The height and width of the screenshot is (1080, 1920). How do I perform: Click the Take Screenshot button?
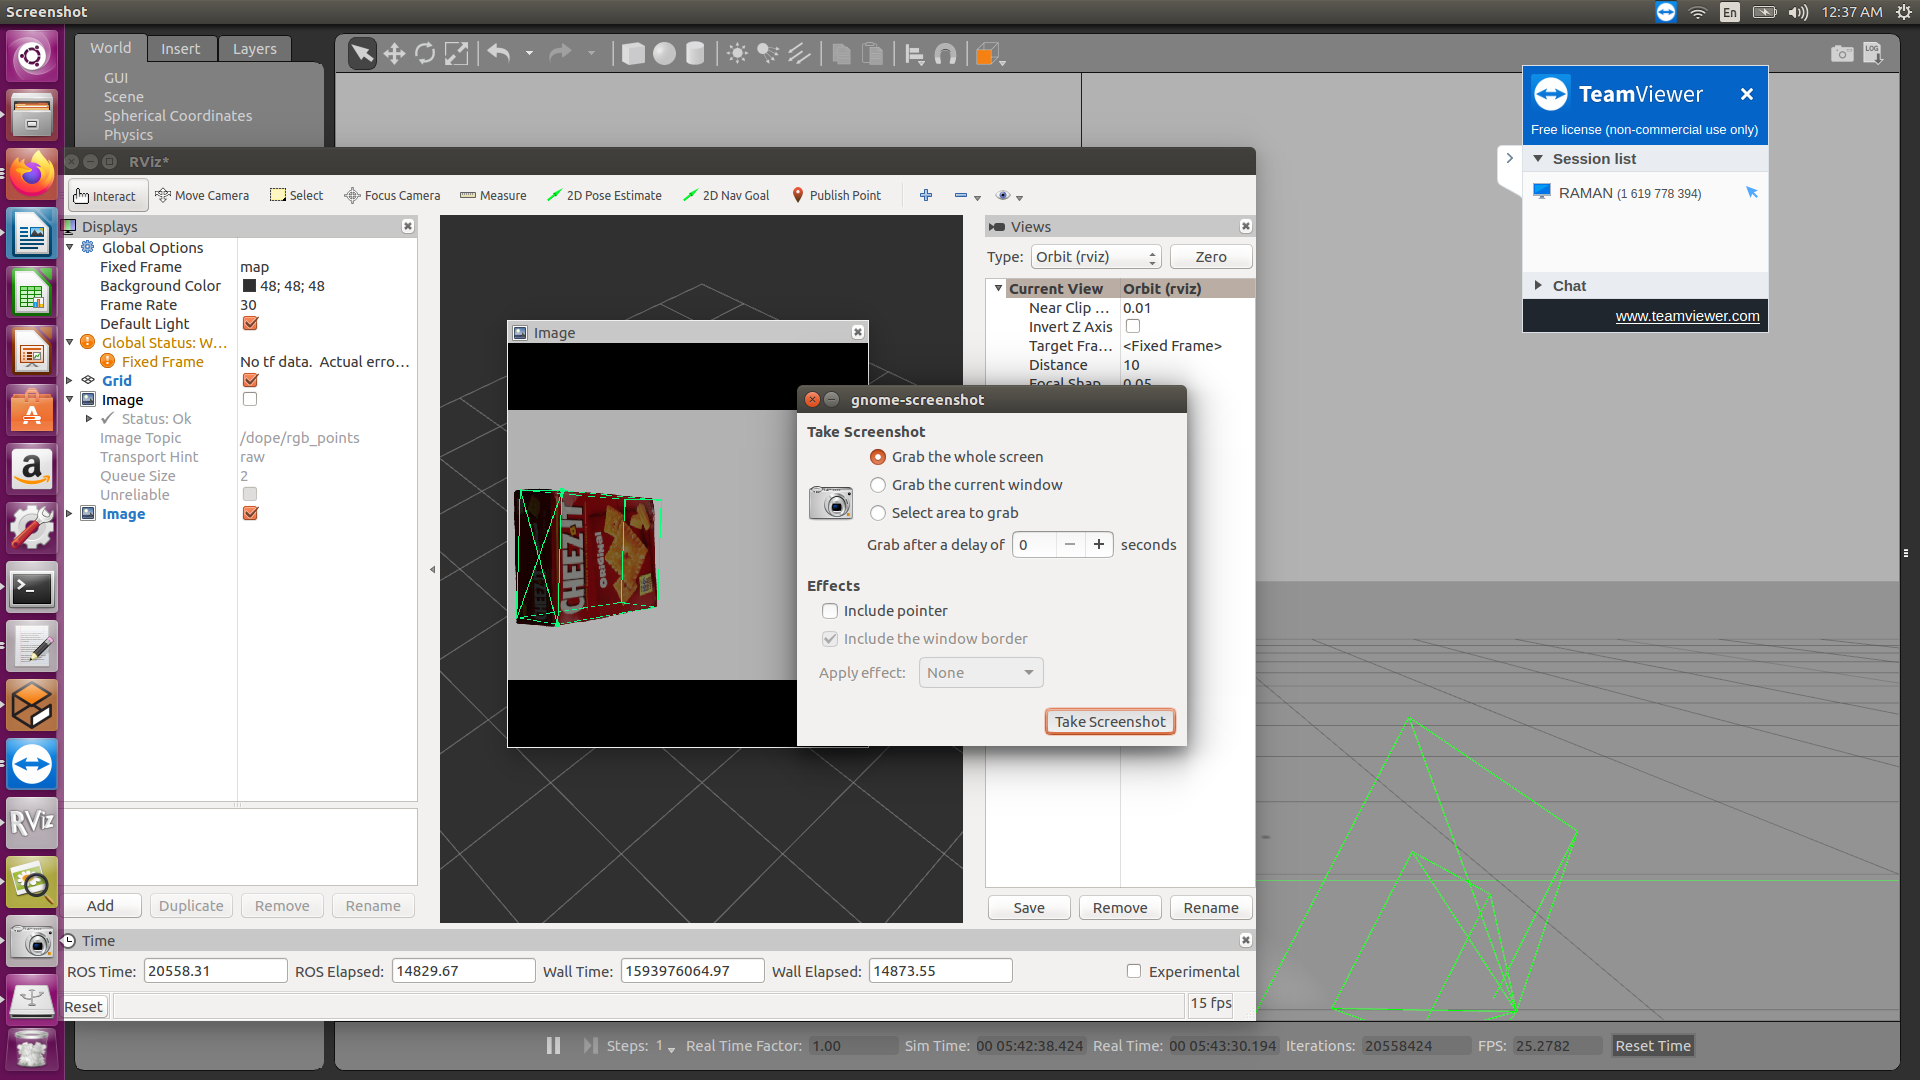pos(1109,722)
